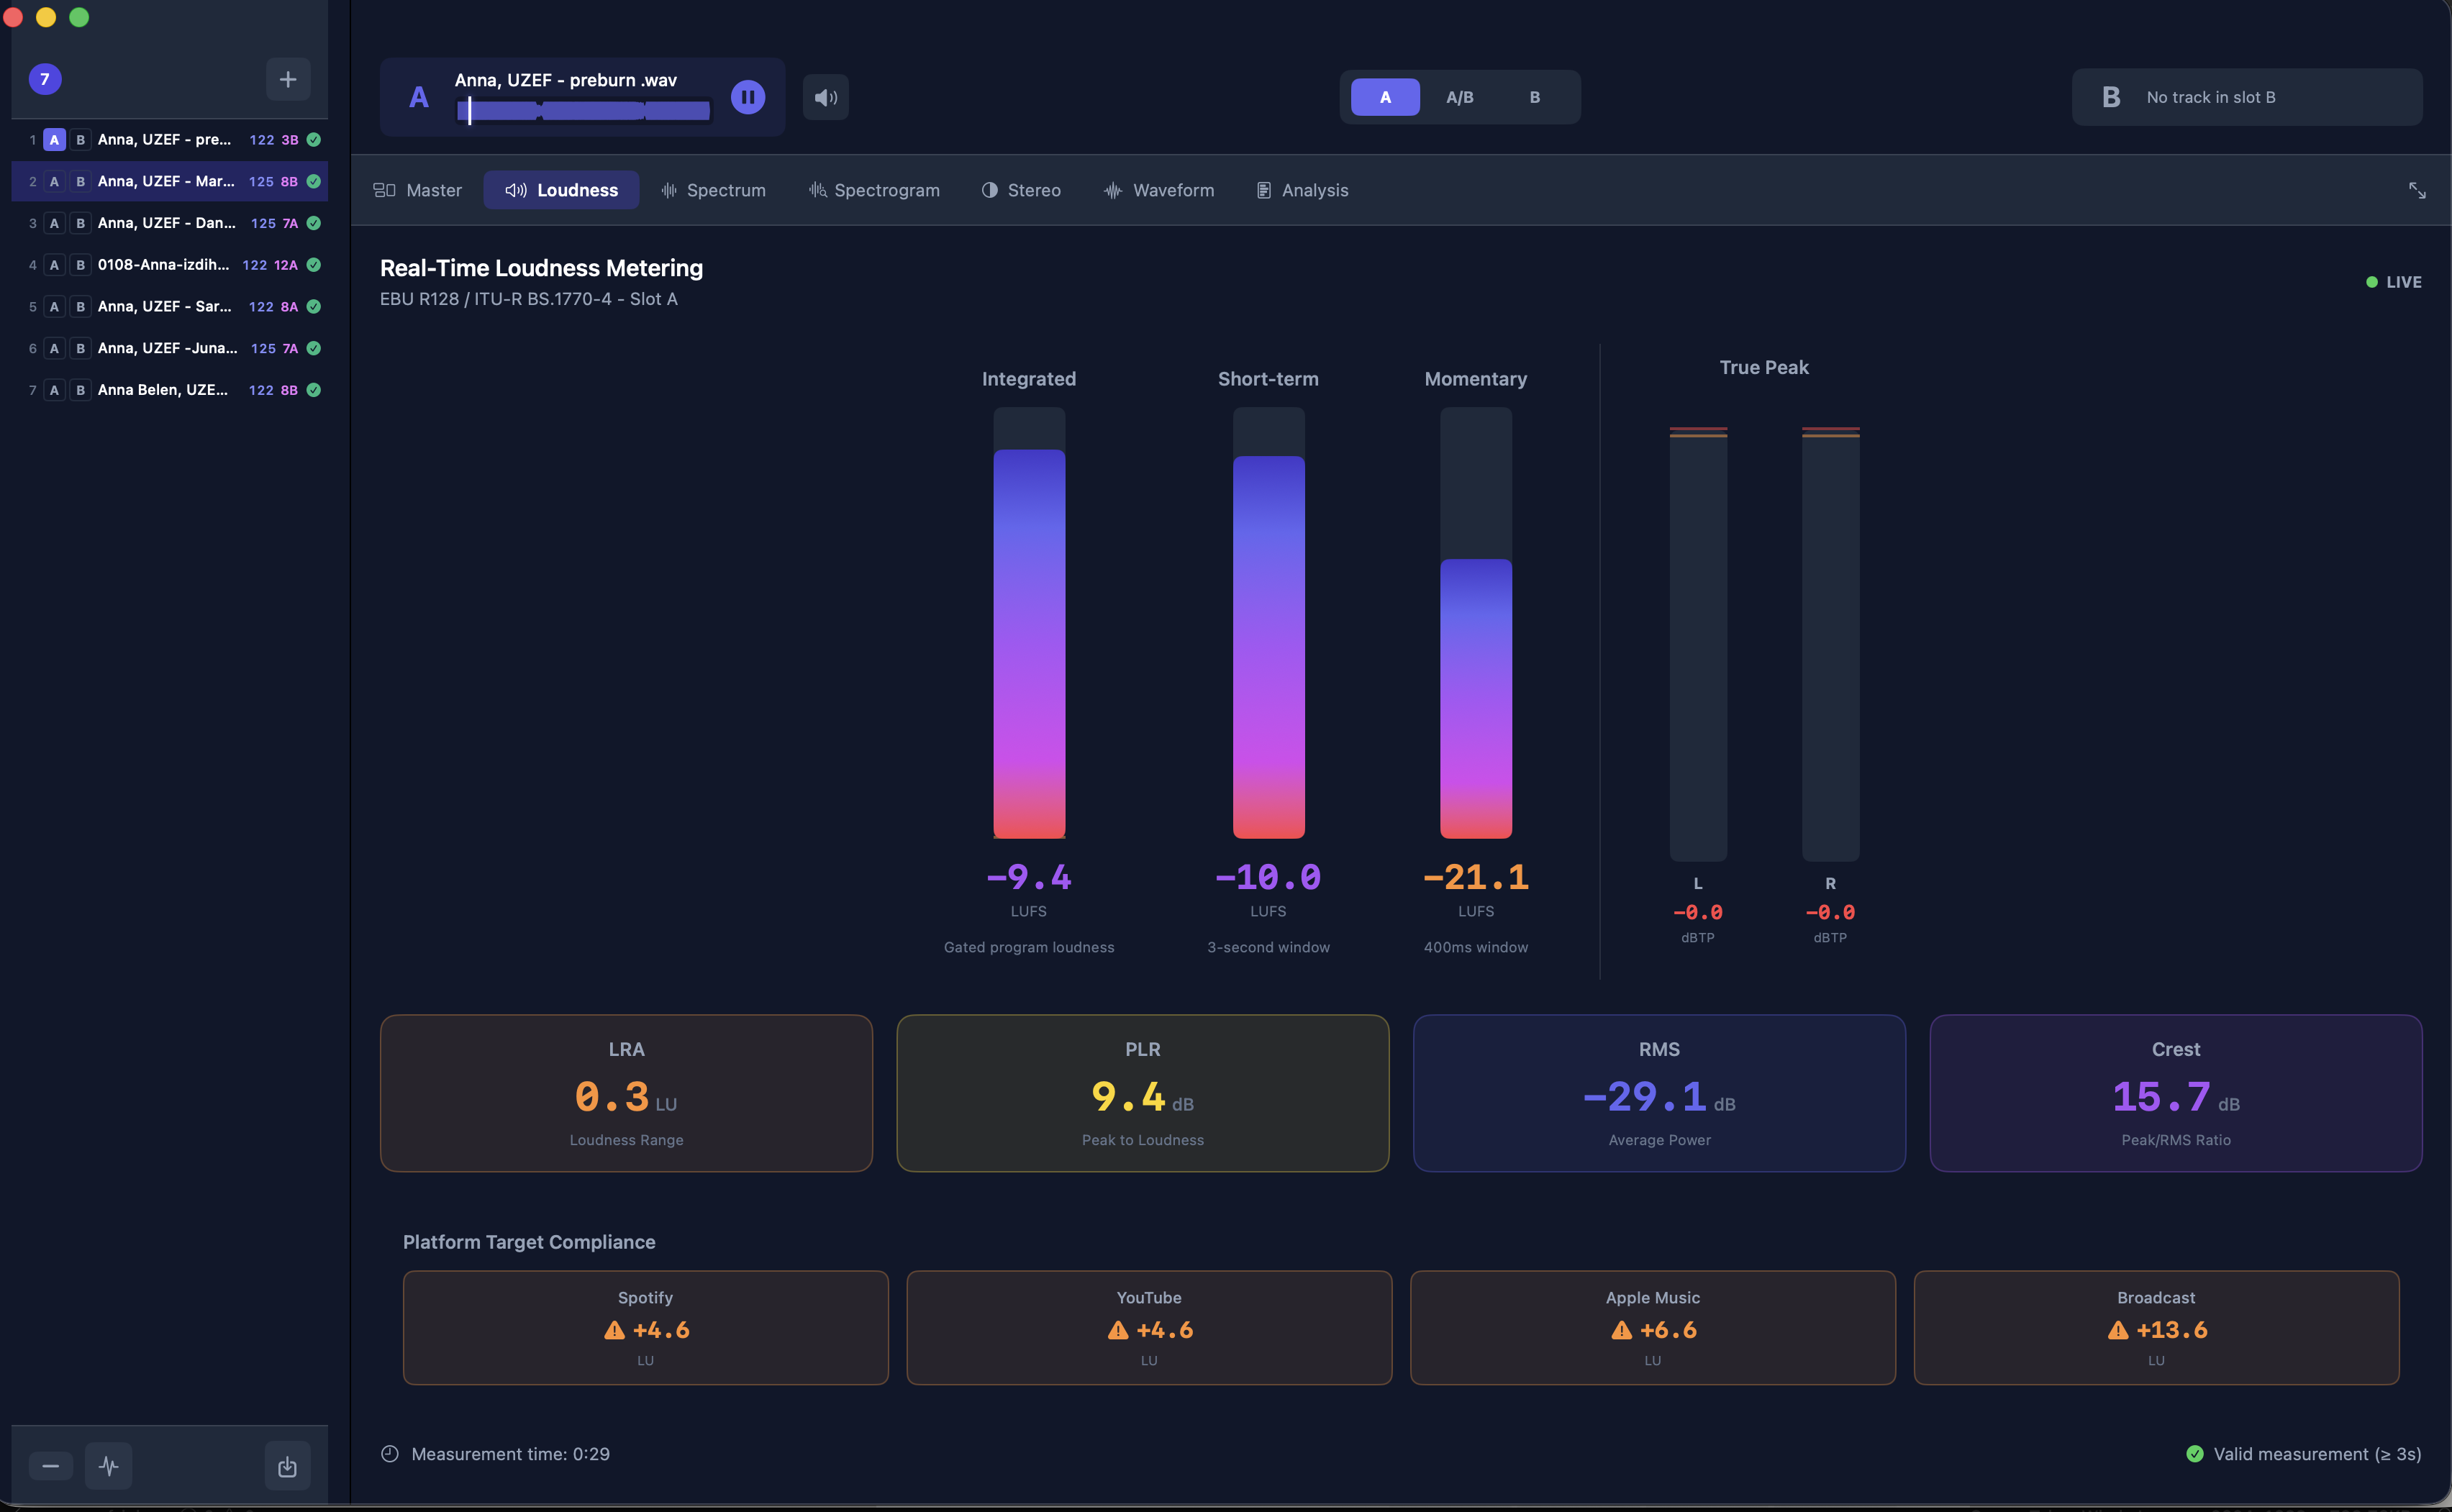
Task: Switch to the Stereo tab
Action: pyautogui.click(x=1021, y=190)
